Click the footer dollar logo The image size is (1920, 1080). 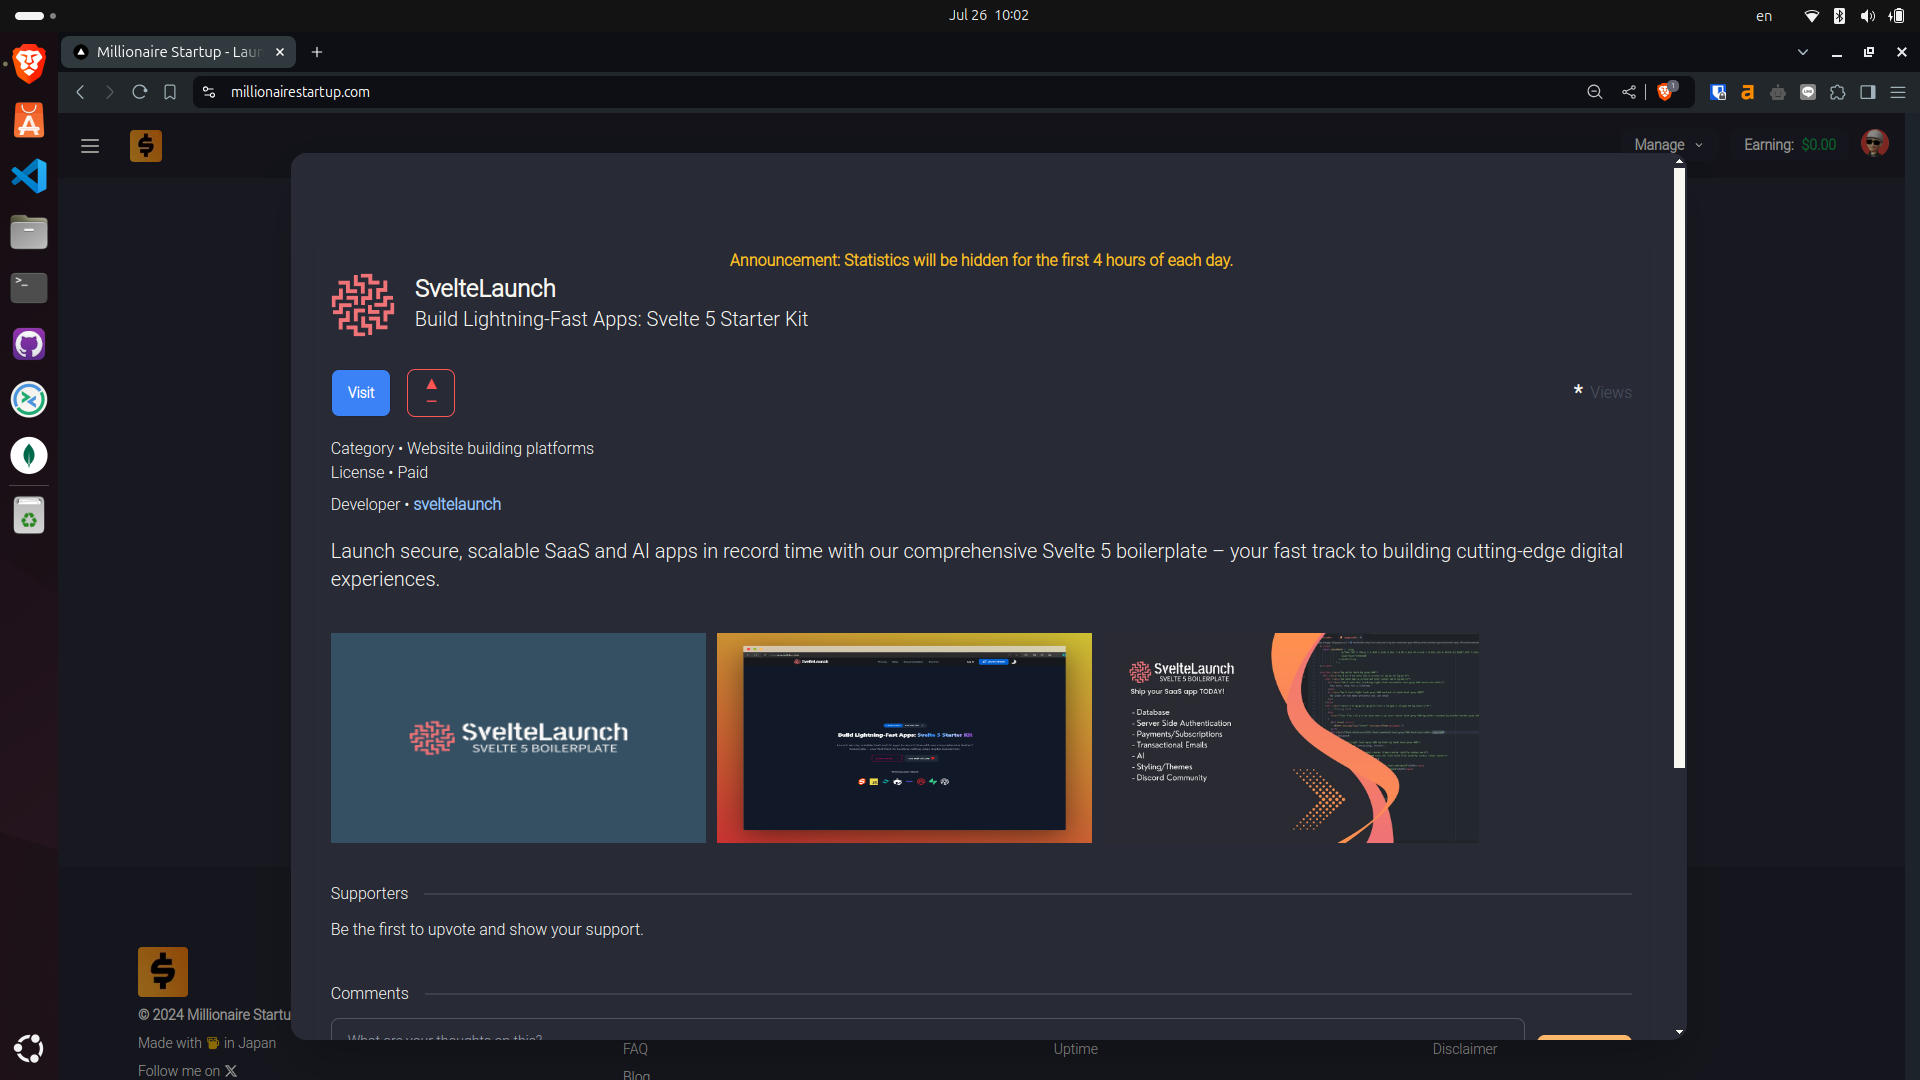tap(163, 972)
